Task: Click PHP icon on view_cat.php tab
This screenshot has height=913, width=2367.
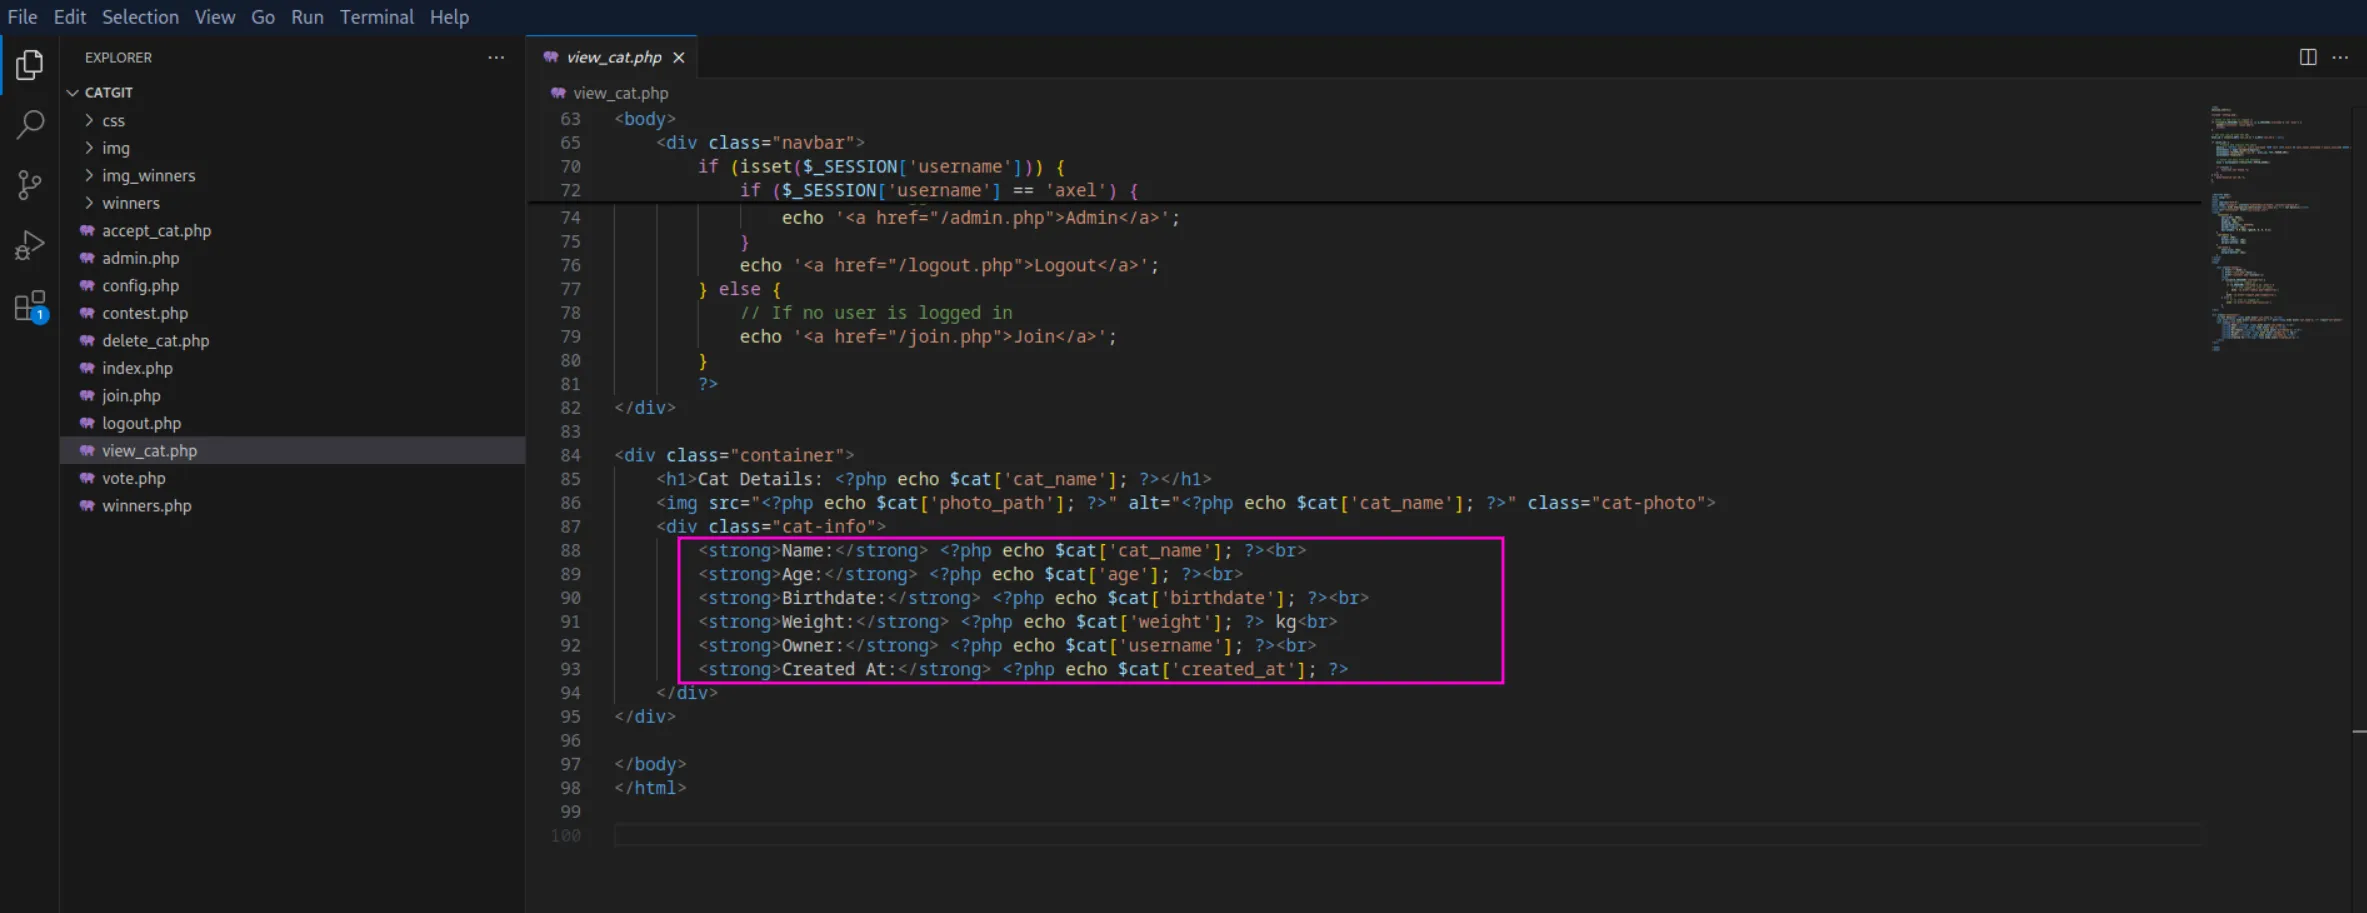Action: pyautogui.click(x=551, y=57)
